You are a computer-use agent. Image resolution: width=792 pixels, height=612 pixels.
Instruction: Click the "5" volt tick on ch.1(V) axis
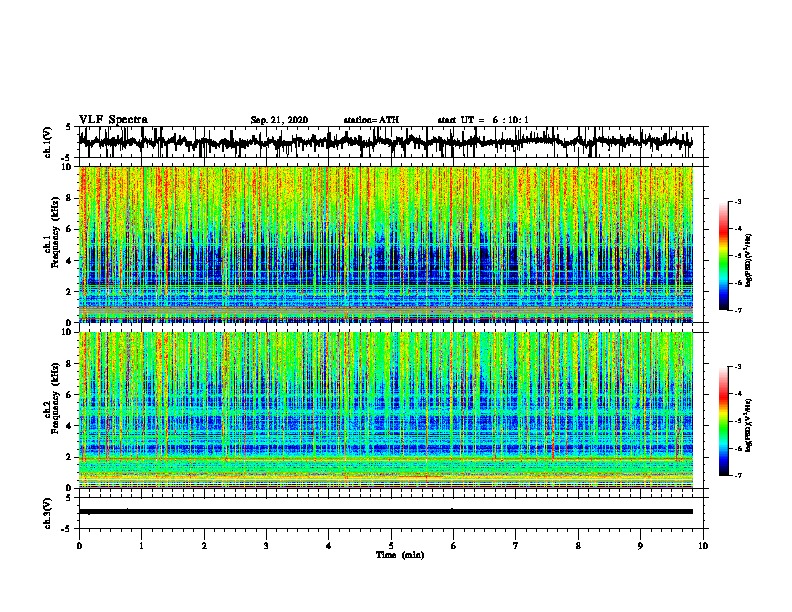pyautogui.click(x=68, y=127)
